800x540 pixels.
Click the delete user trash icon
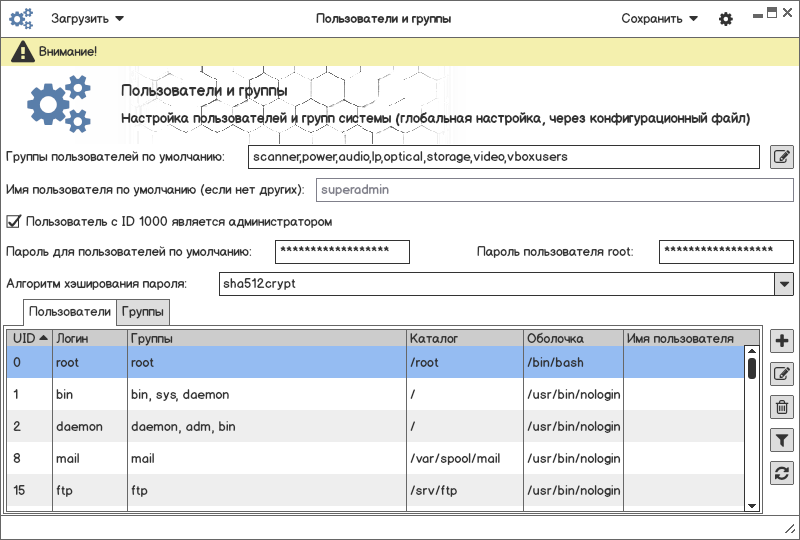782,406
